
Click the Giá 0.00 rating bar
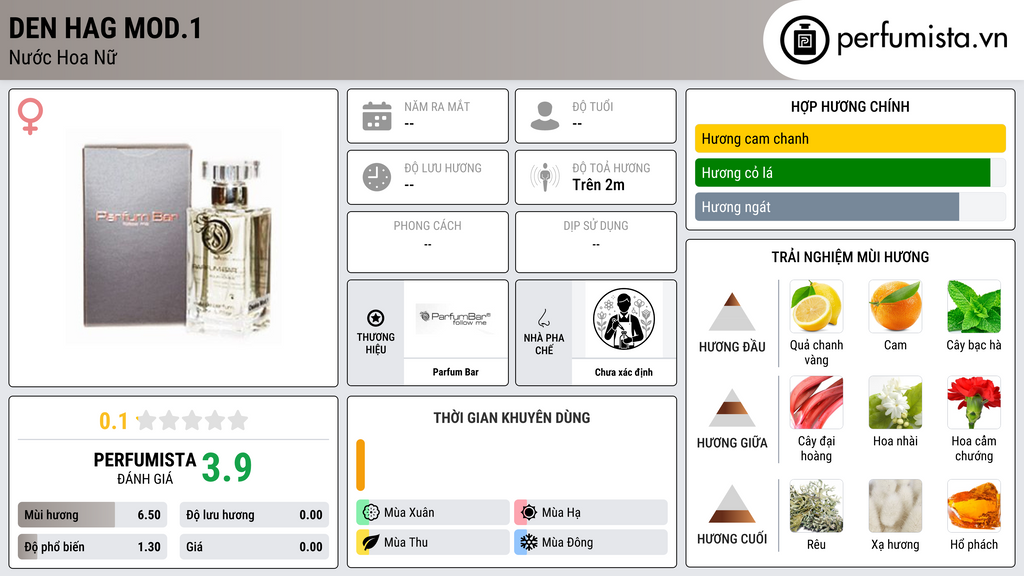coord(254,547)
